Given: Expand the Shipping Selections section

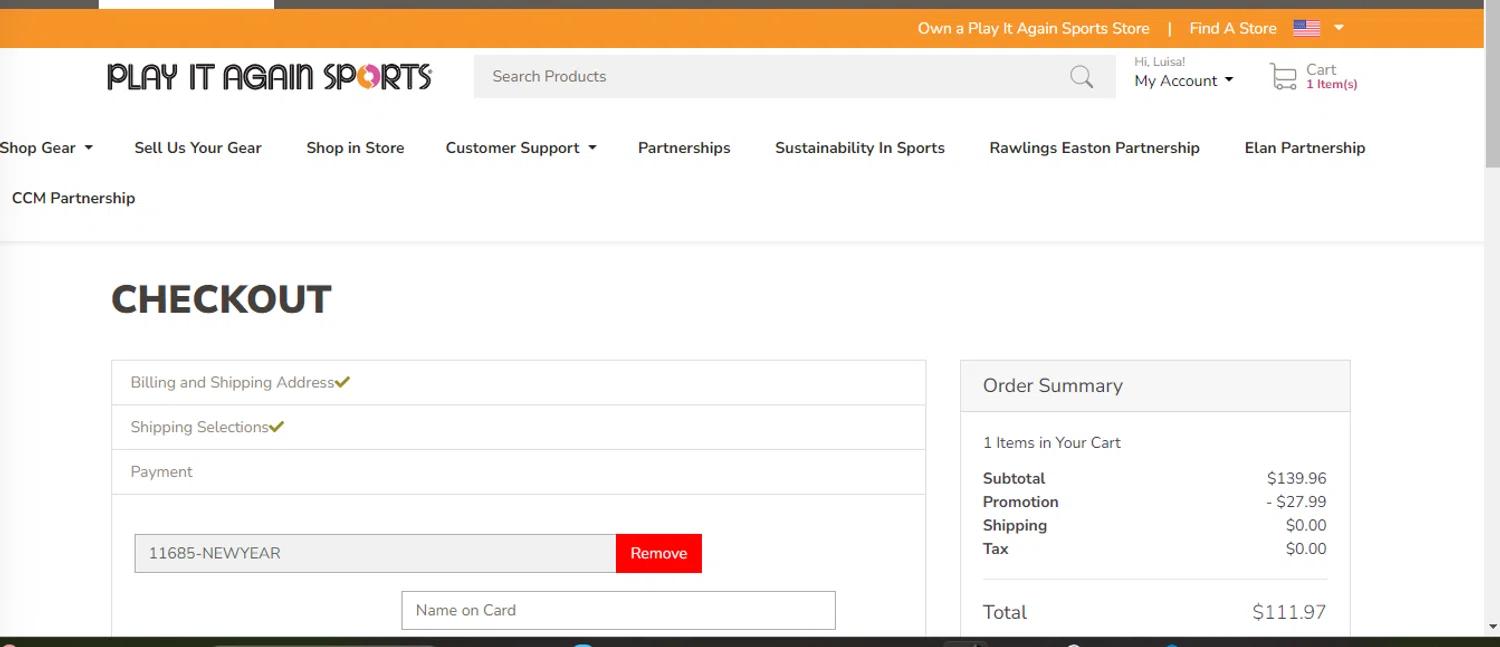Looking at the screenshot, I should pos(518,427).
